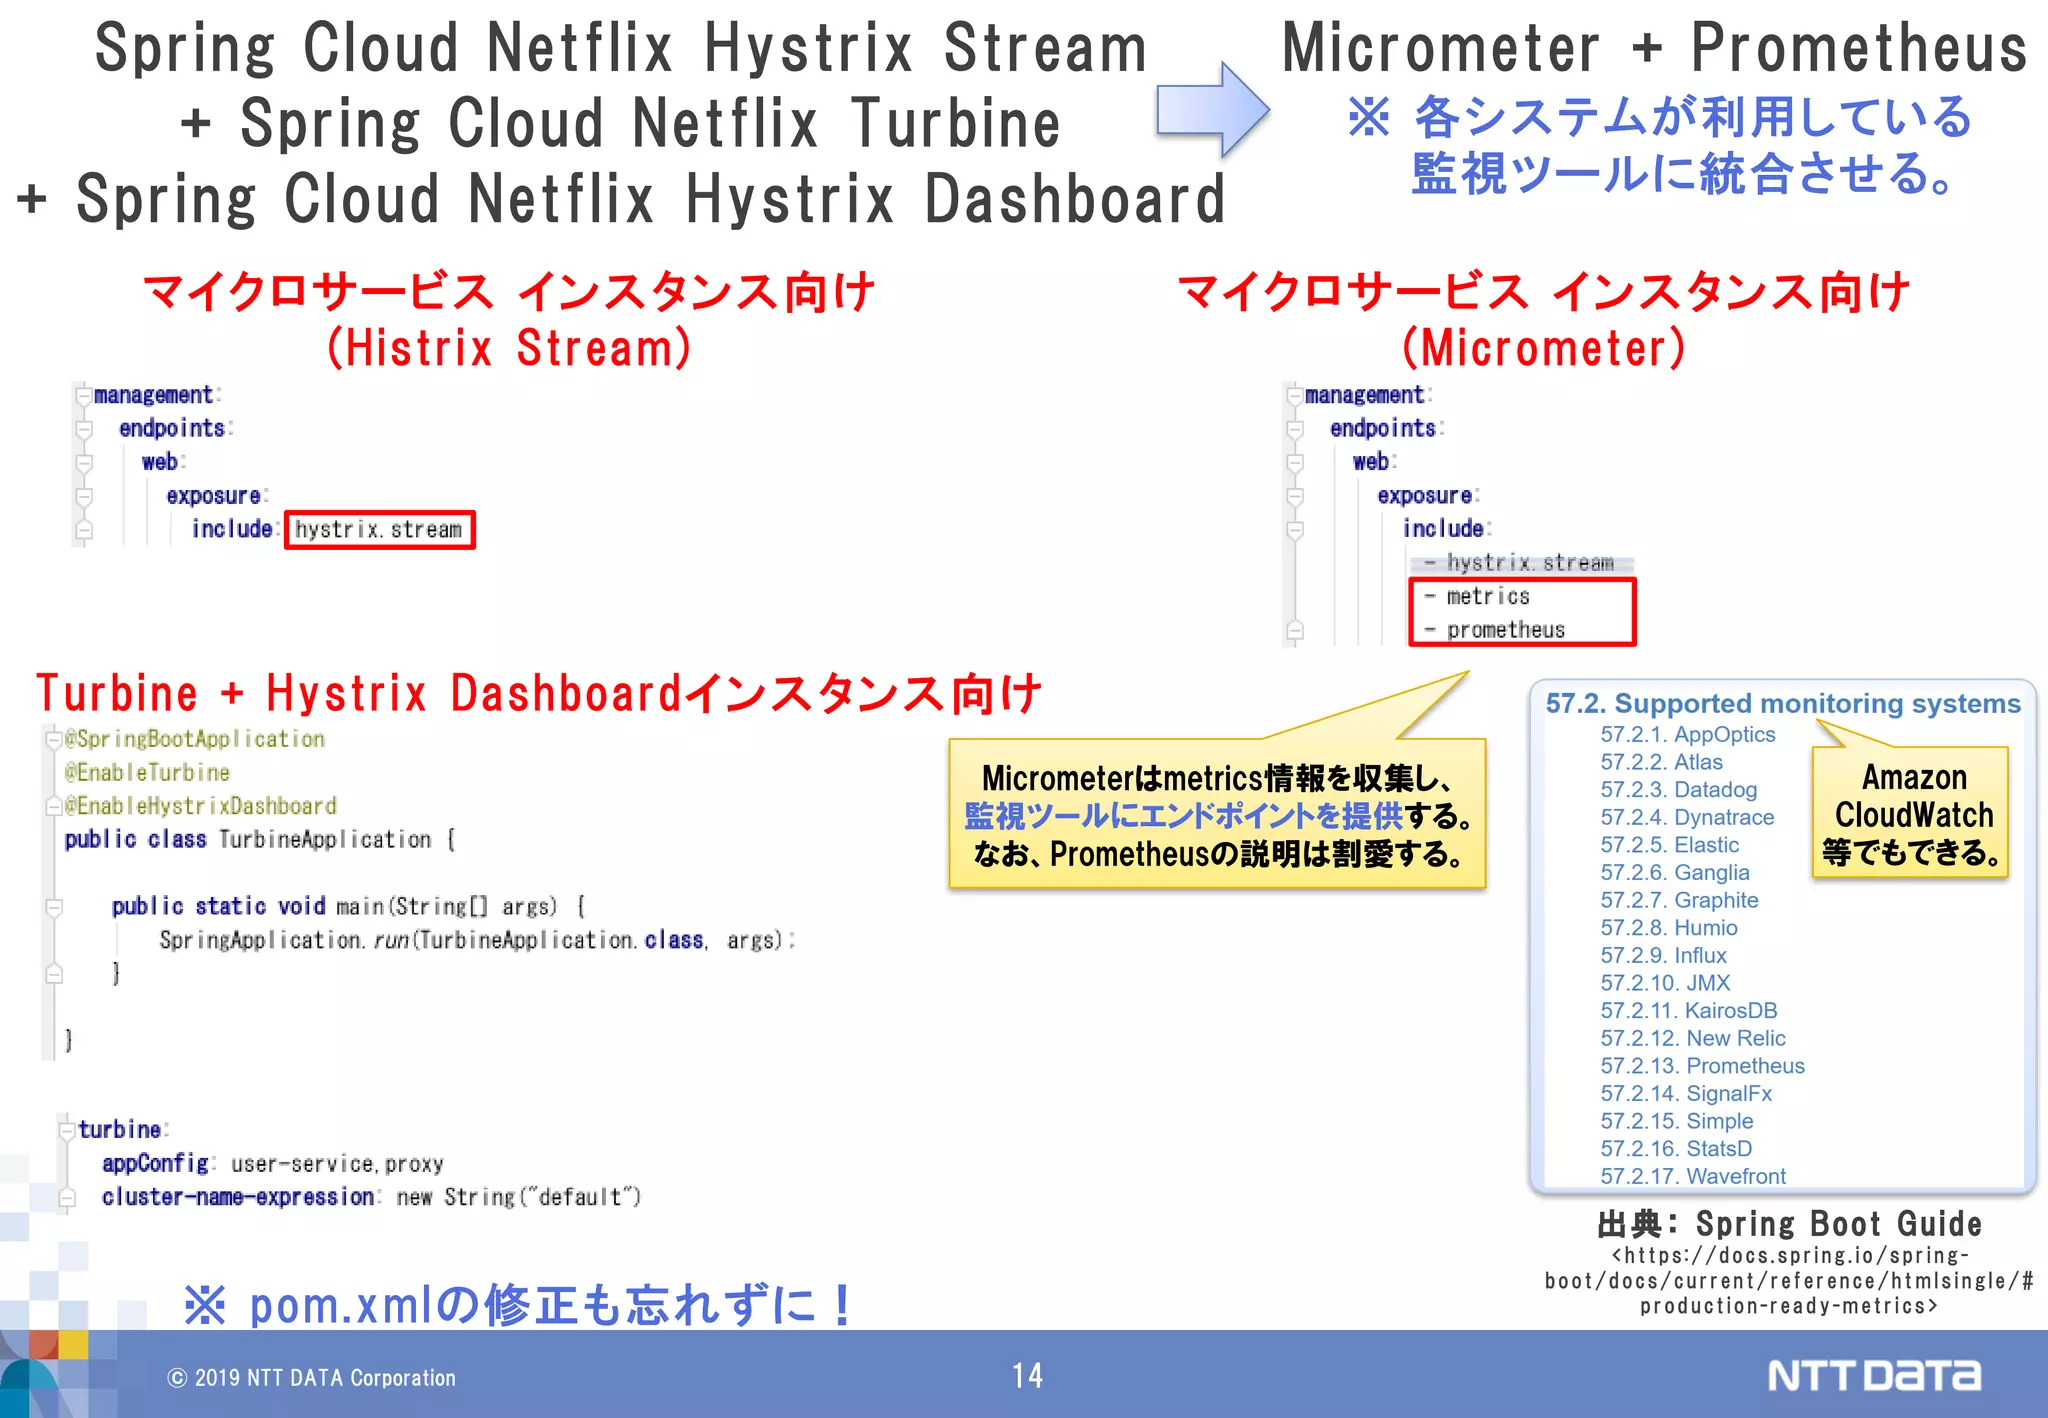This screenshot has width=2048, height=1418.
Task: Open the 57.2.5. Elastic link
Action: tap(1669, 845)
